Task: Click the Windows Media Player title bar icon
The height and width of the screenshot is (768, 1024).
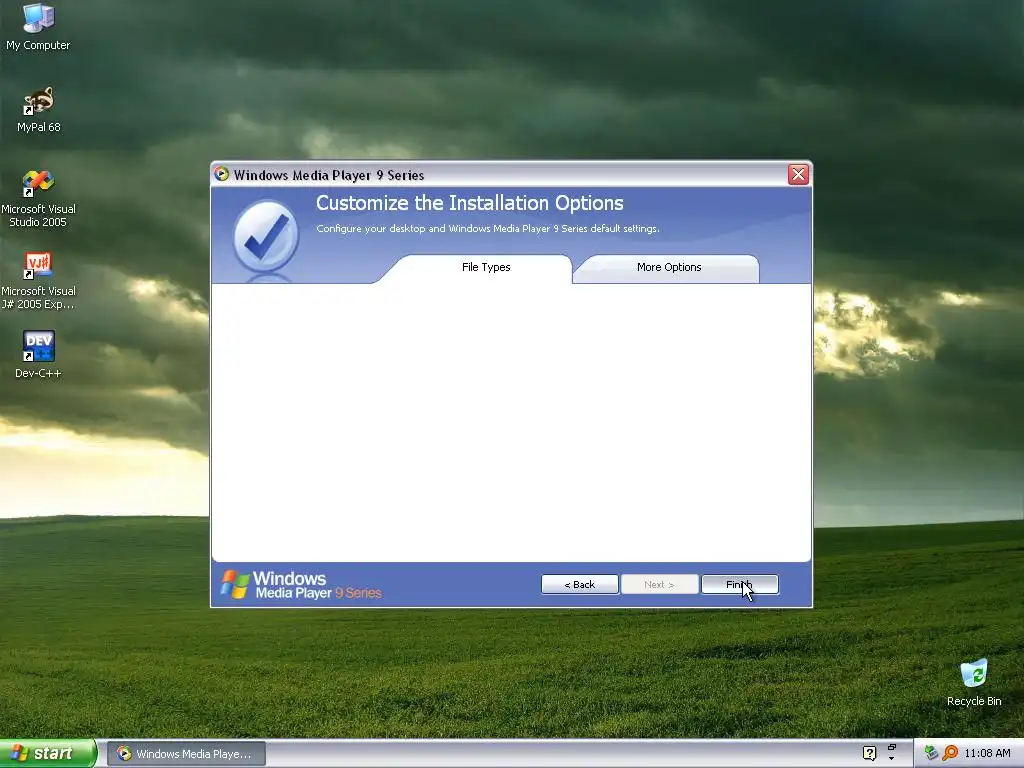Action: (x=221, y=174)
